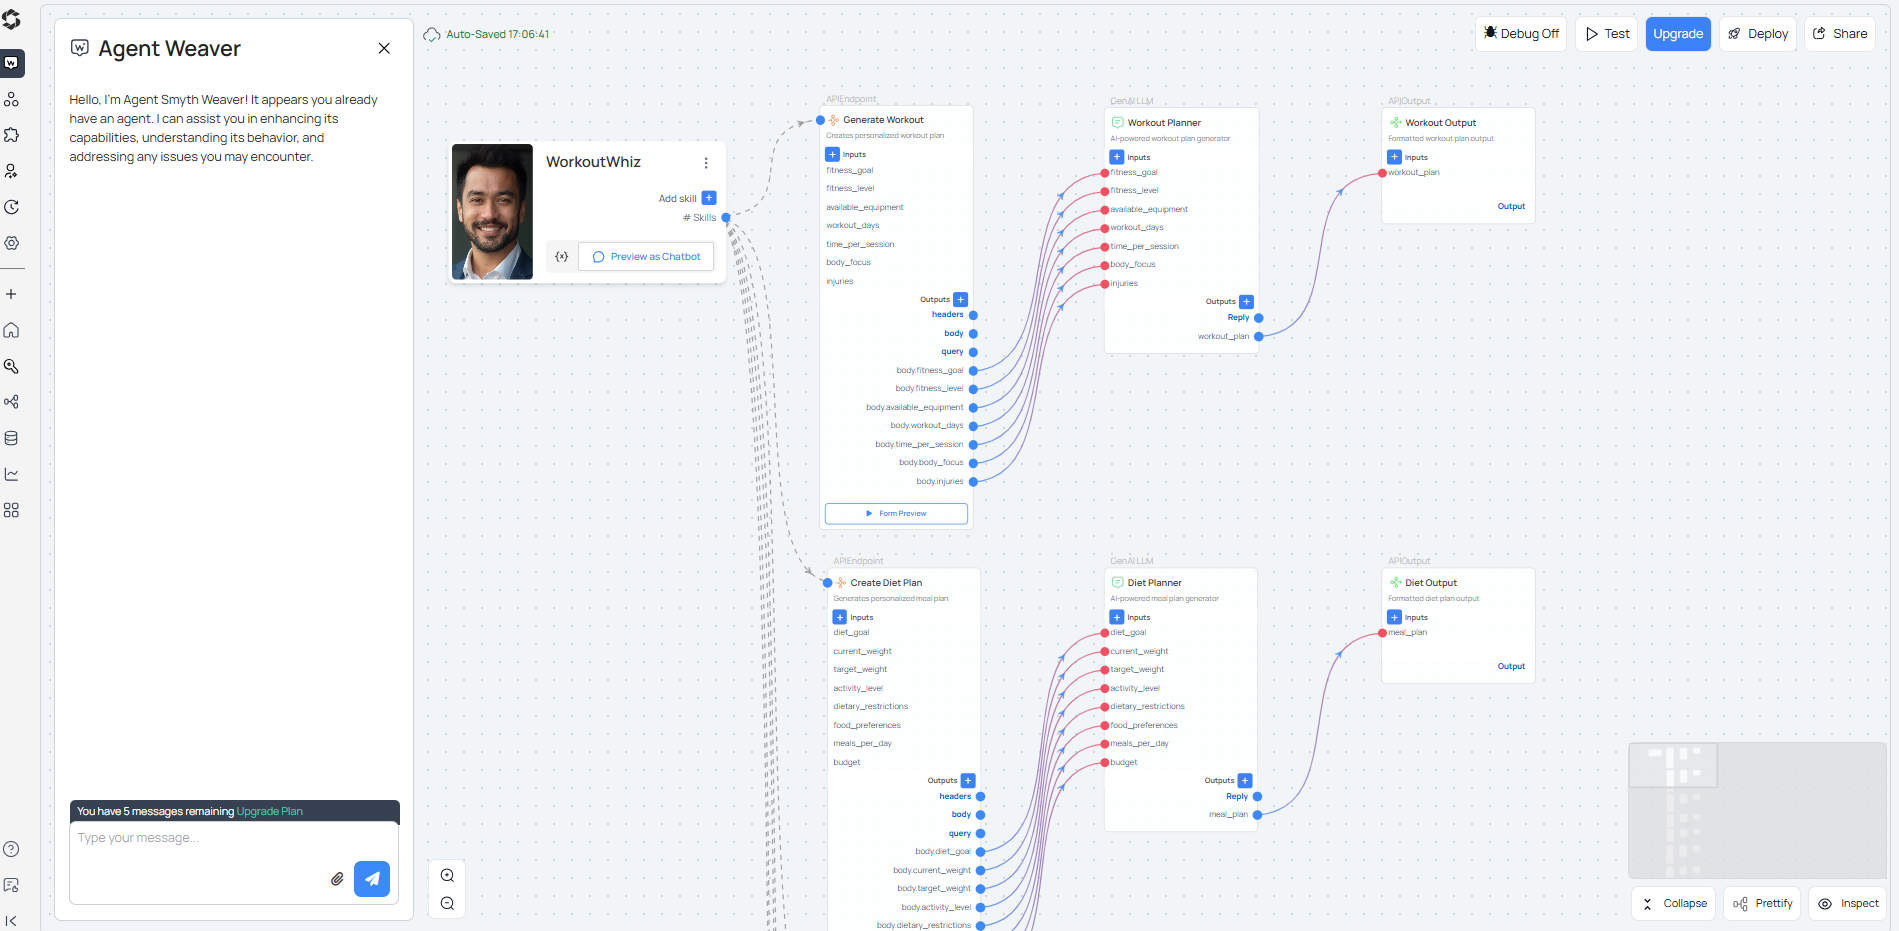1899x931 pixels.
Task: Select the Diet Output node title
Action: pyautogui.click(x=1431, y=583)
